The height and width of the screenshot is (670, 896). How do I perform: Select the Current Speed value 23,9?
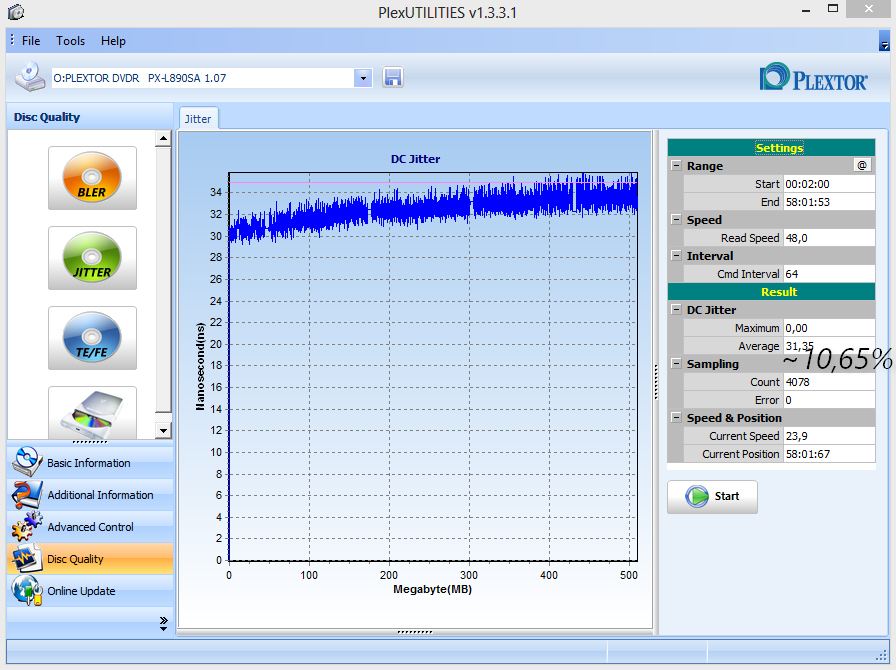click(x=829, y=436)
